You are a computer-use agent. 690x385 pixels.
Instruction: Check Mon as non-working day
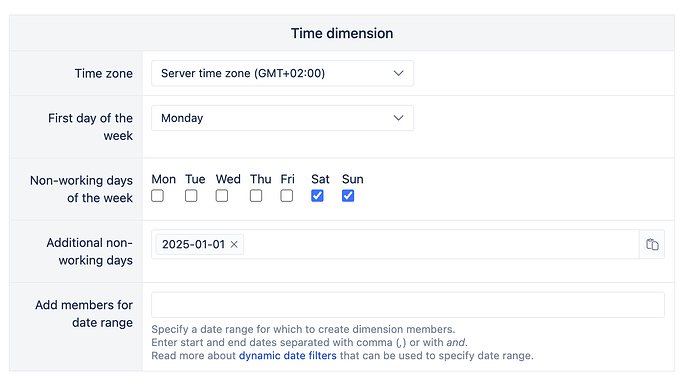click(x=158, y=195)
